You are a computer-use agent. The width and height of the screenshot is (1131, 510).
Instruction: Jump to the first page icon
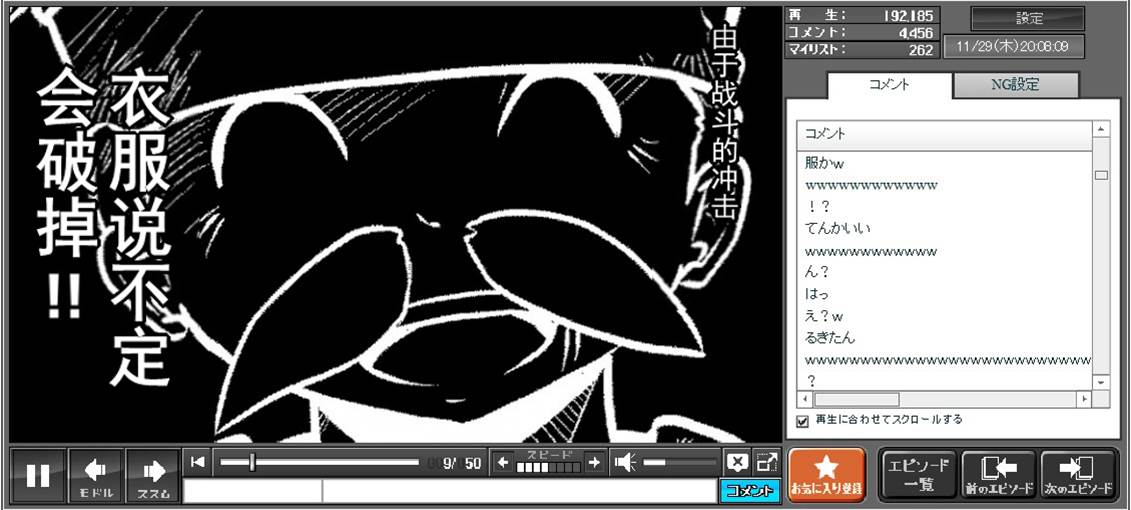point(198,461)
